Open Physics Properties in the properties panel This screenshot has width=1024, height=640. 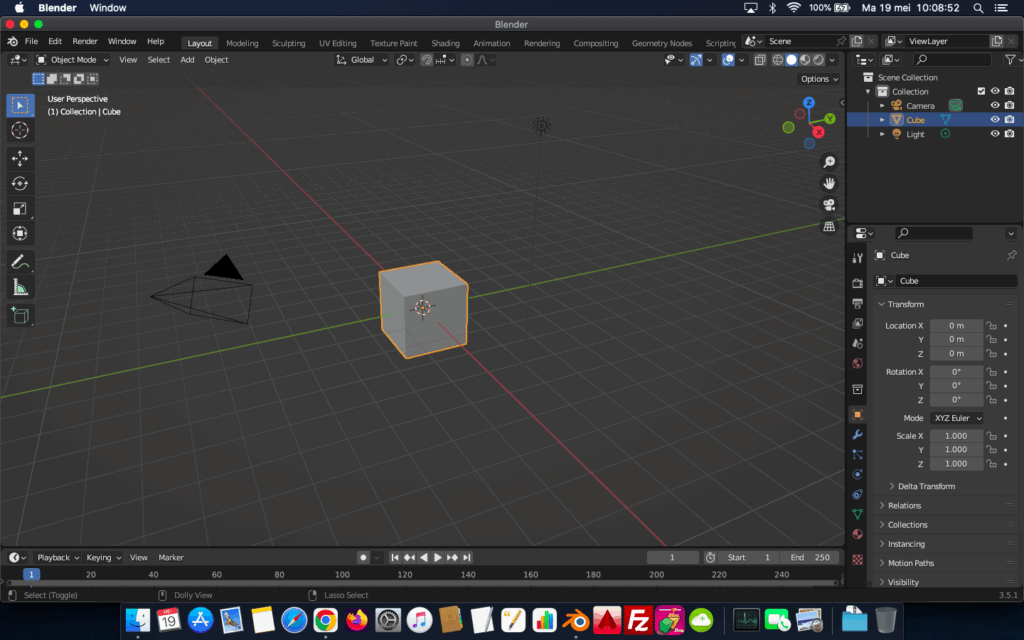857,475
